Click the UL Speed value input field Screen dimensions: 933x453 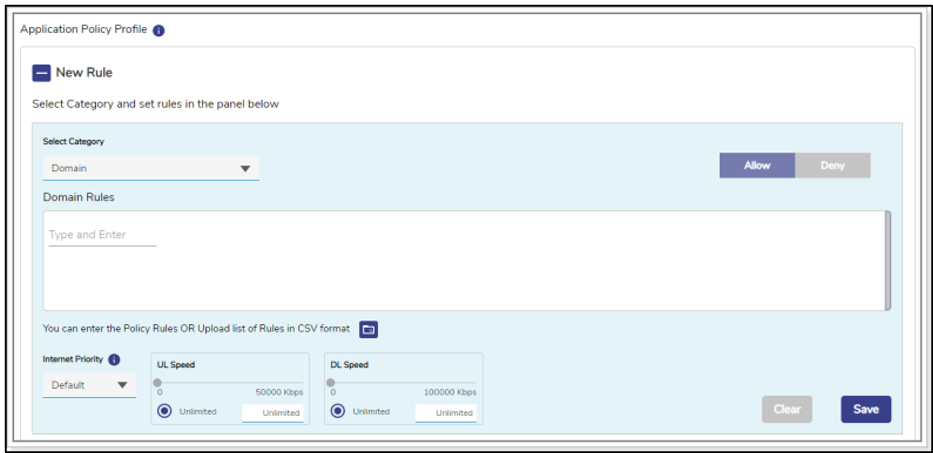click(272, 412)
